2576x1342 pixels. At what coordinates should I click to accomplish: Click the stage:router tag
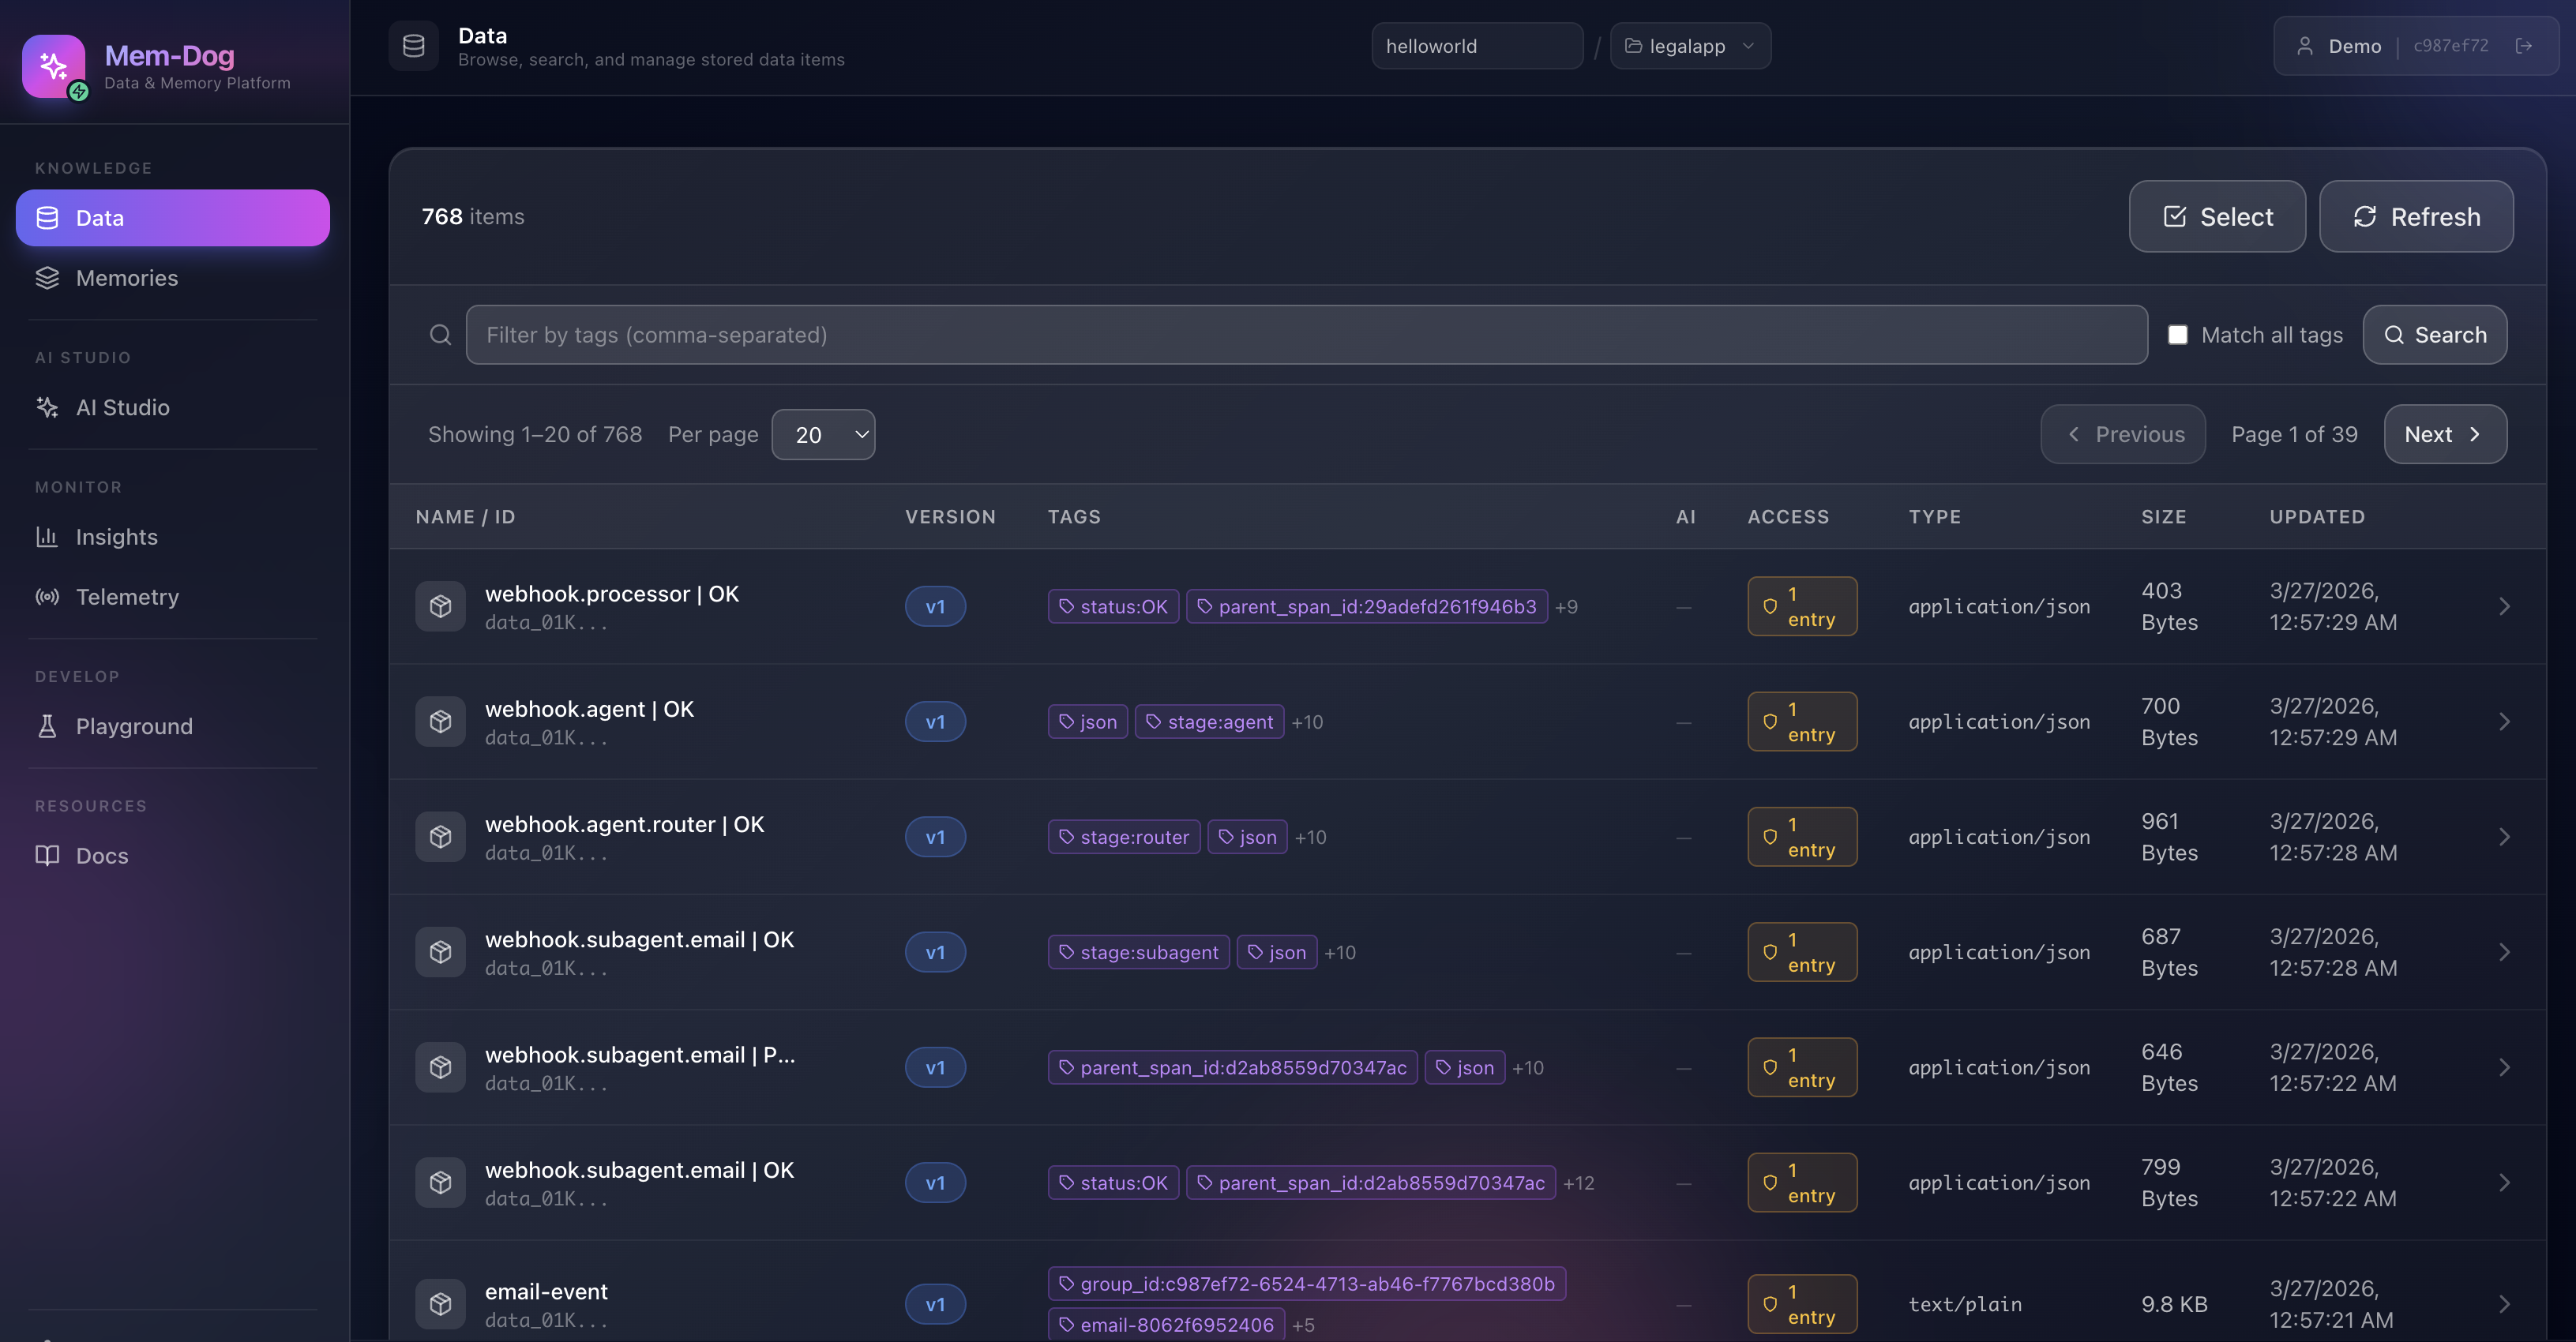[1124, 837]
